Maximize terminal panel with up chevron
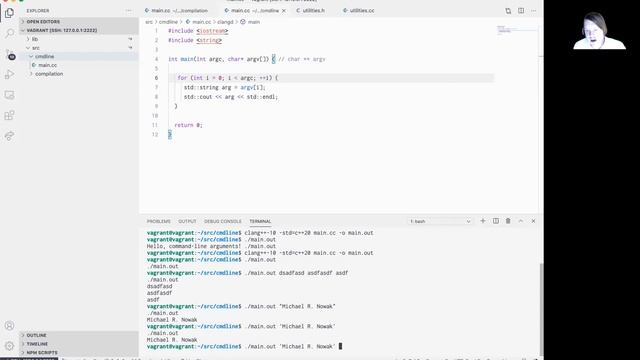The width and height of the screenshot is (640, 360). point(521,221)
